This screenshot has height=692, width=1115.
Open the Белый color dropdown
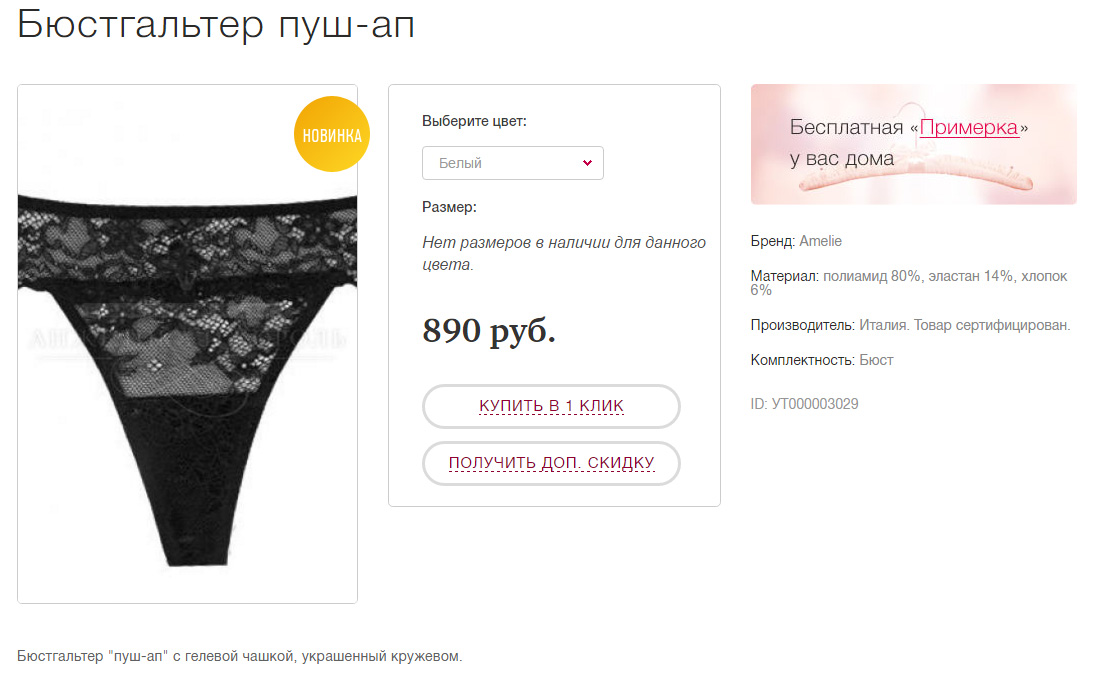click(x=513, y=163)
